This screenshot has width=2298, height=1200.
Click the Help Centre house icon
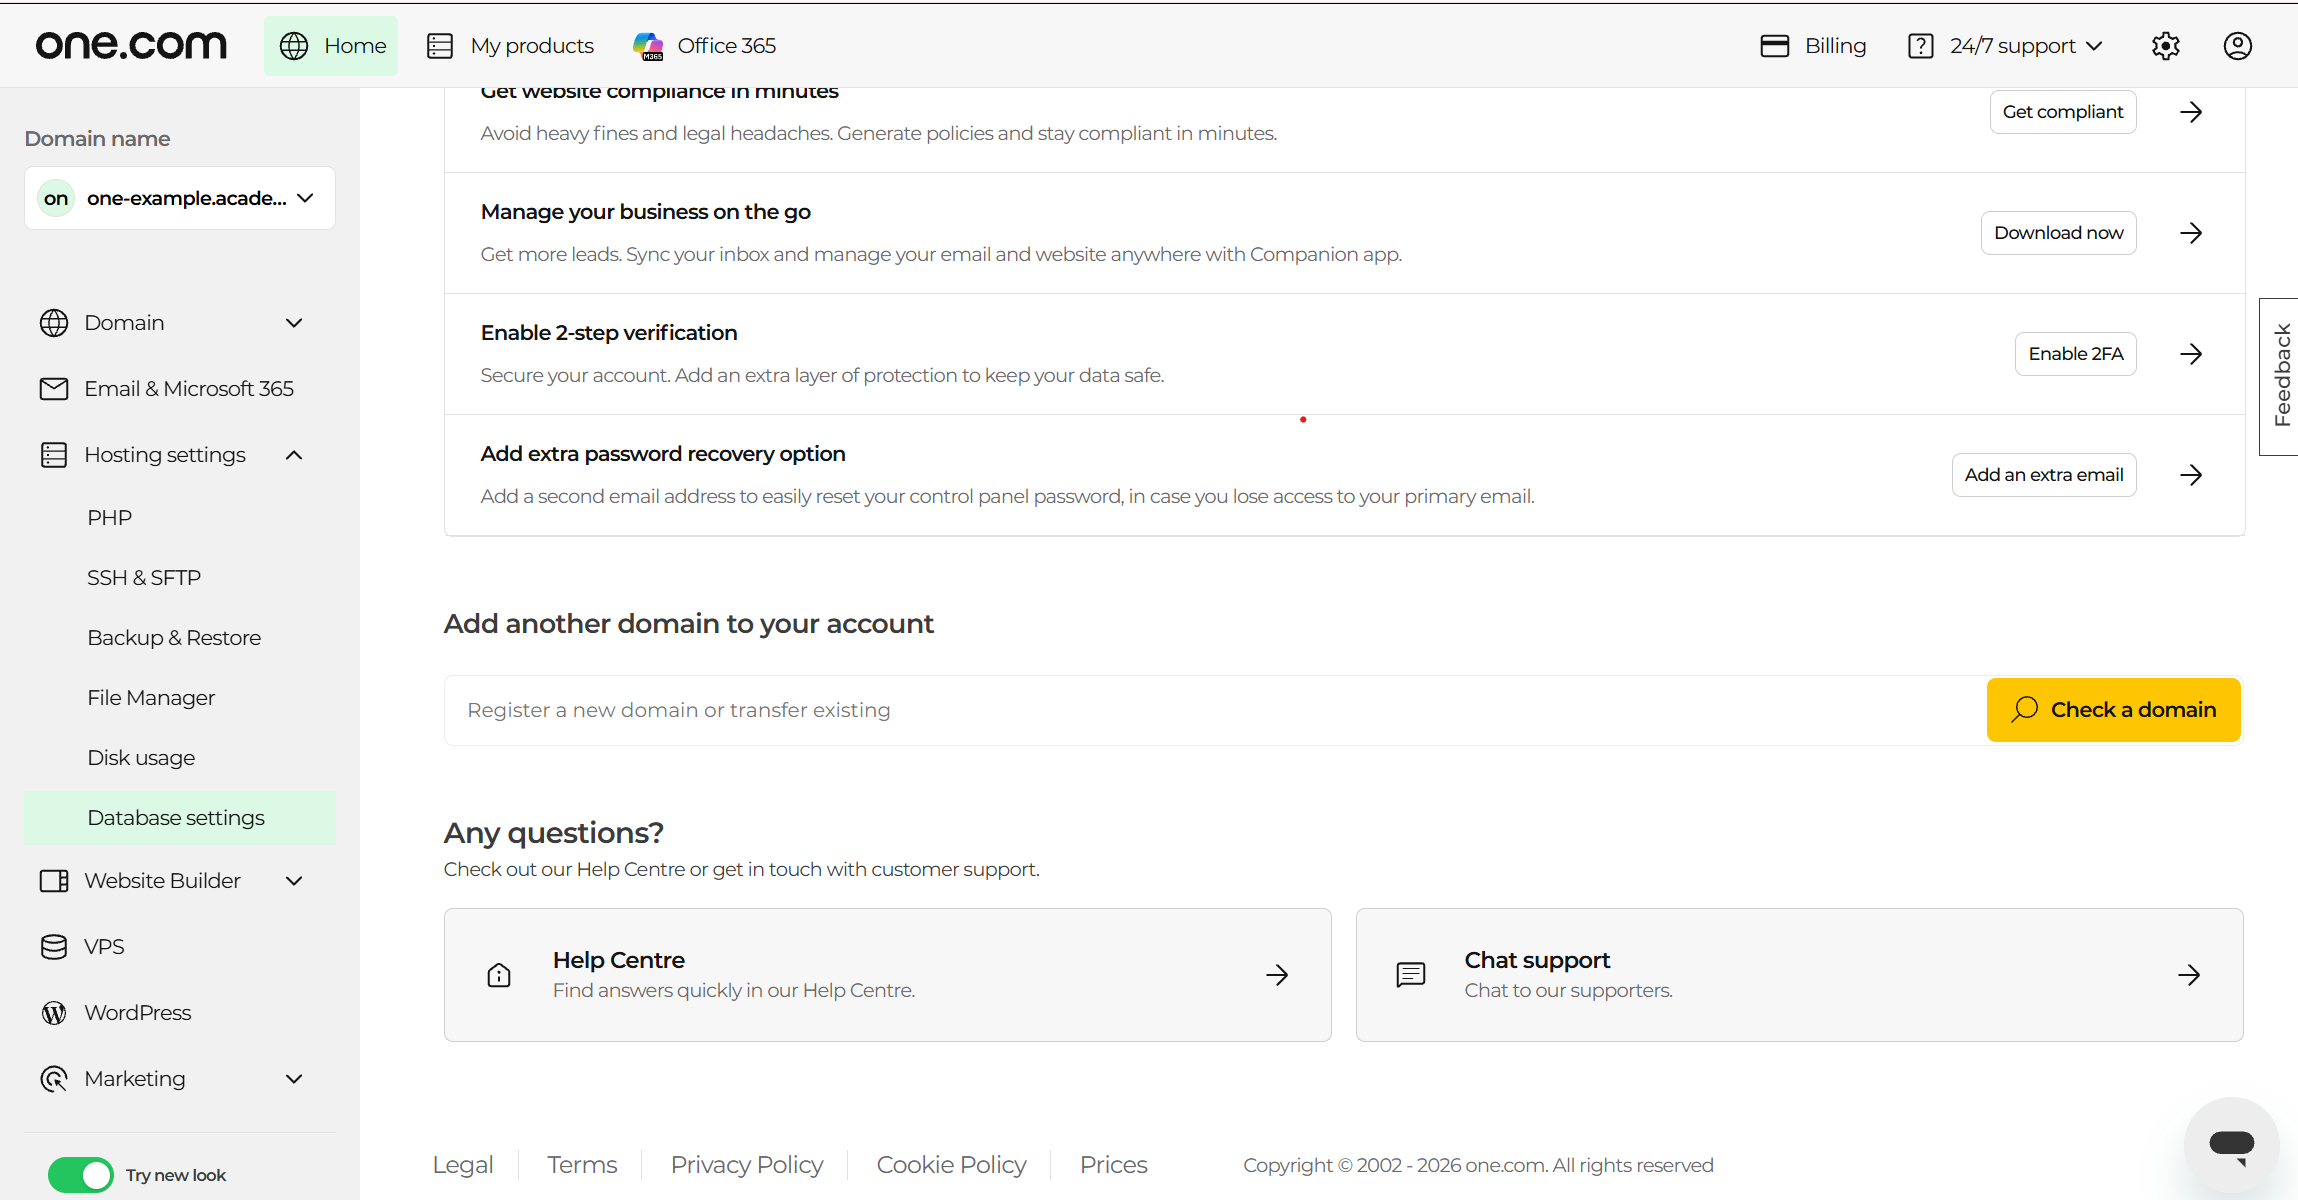(499, 975)
